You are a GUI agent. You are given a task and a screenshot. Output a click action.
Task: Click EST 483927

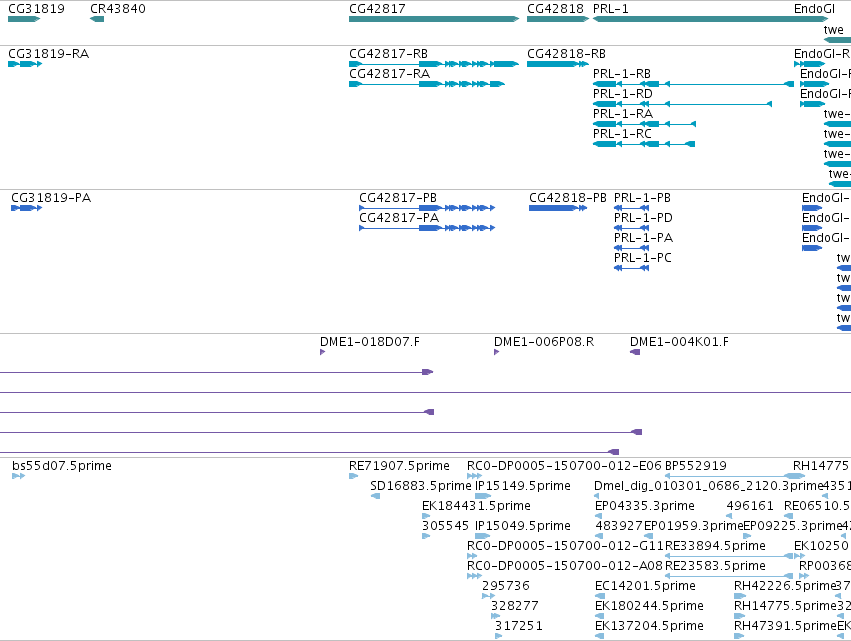point(600,537)
